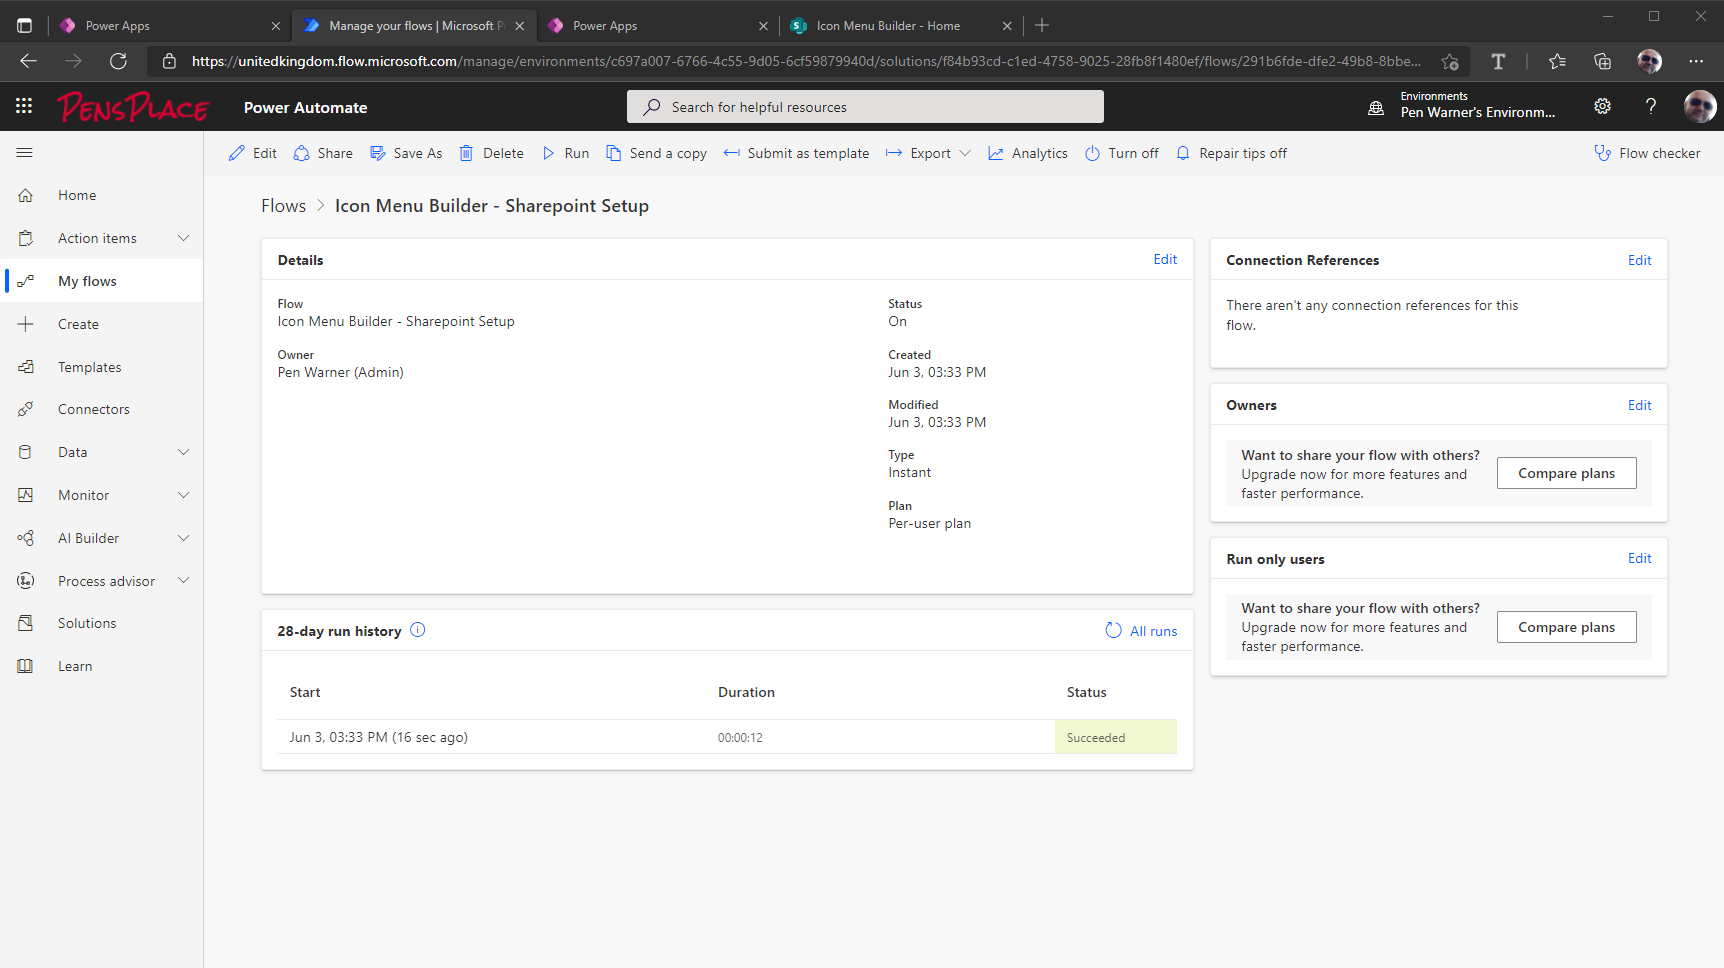Image resolution: width=1724 pixels, height=968 pixels.
Task: Click Compare plans in the Owners card
Action: [1566, 473]
